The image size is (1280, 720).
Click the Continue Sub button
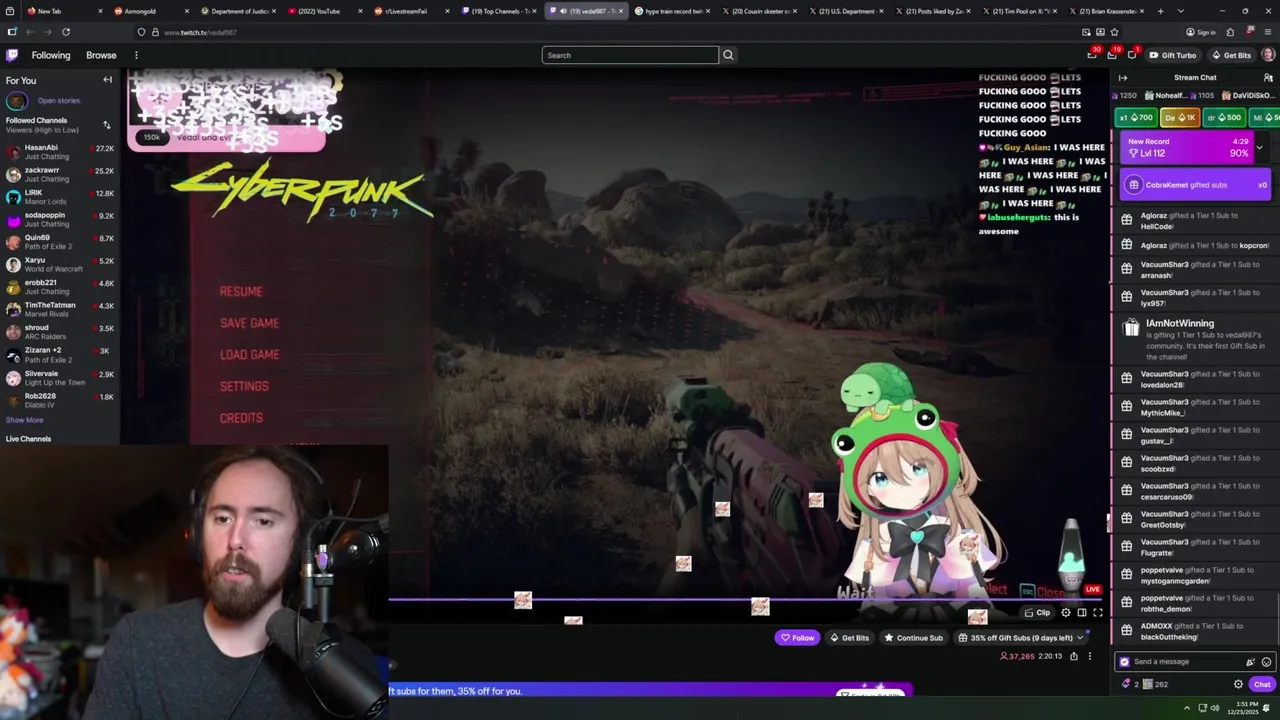click(913, 638)
